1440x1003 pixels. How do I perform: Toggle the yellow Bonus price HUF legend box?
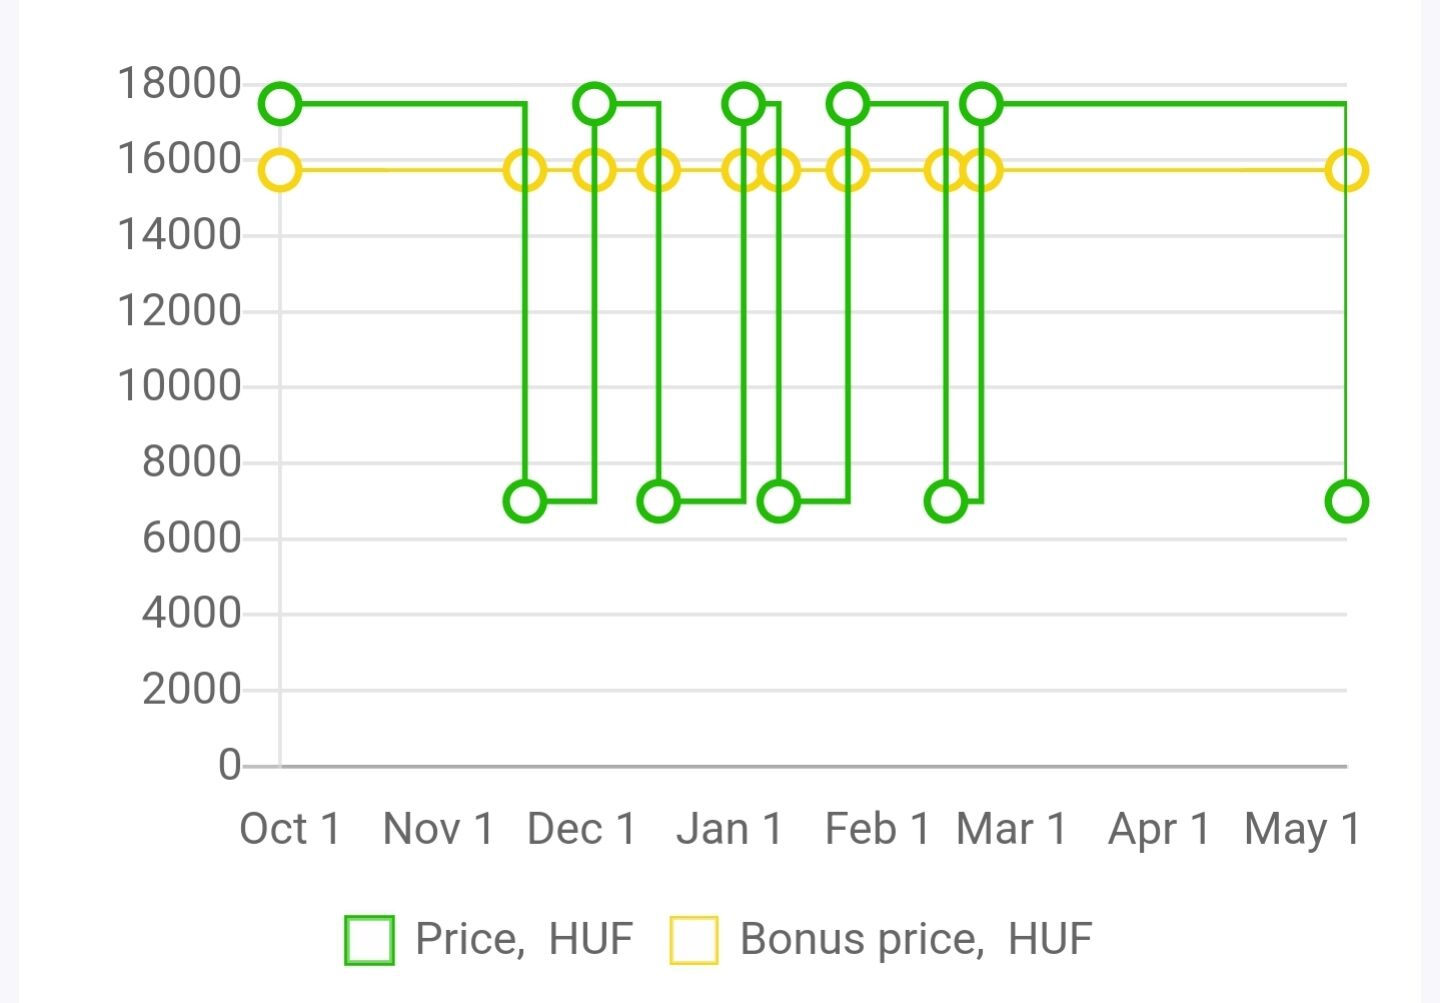click(x=694, y=940)
